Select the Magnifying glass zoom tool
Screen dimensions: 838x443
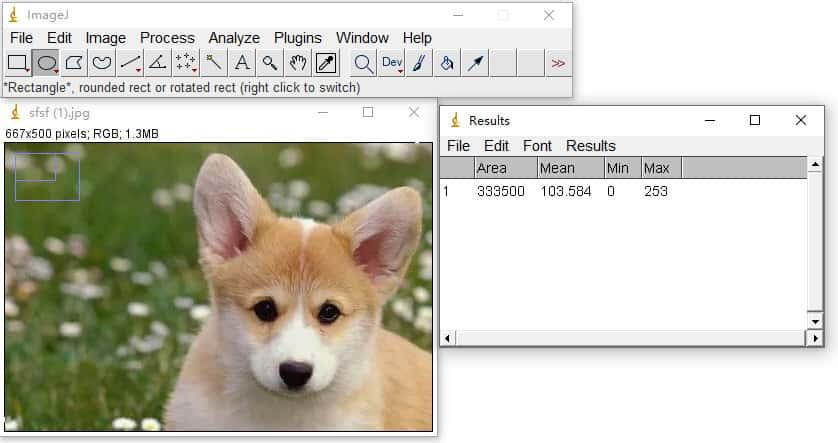270,63
